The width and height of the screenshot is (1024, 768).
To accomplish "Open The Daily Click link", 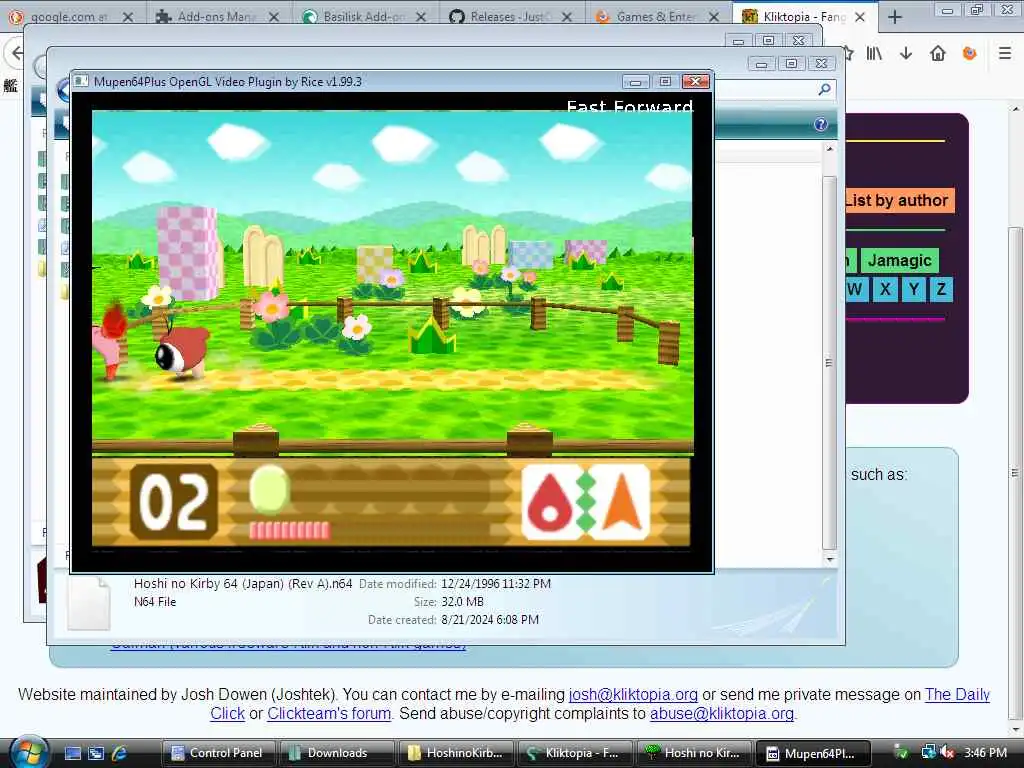I will click(x=957, y=694).
